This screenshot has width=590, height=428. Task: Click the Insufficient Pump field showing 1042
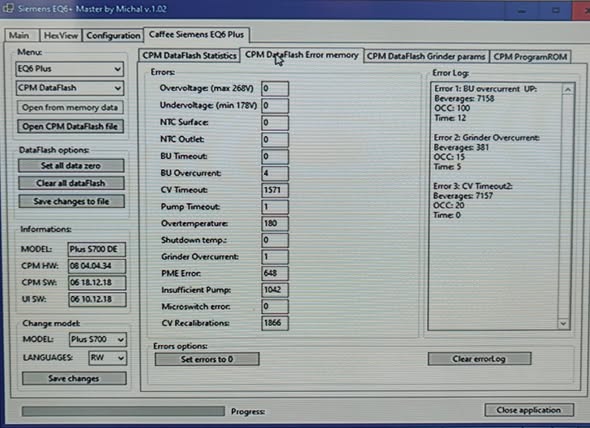275,290
